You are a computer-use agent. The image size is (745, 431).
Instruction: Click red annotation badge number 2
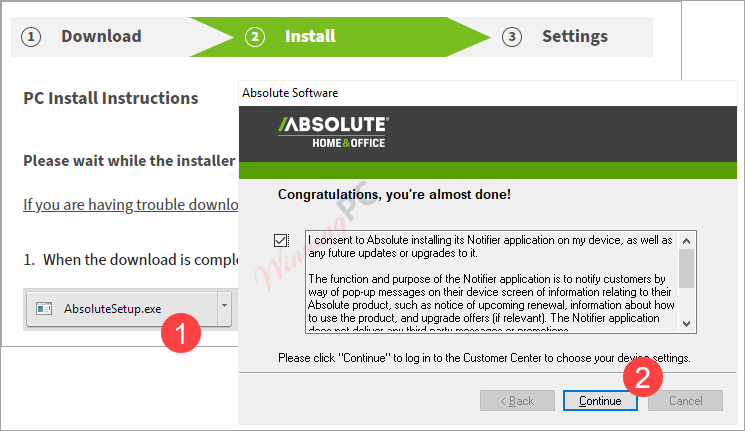coord(642,377)
